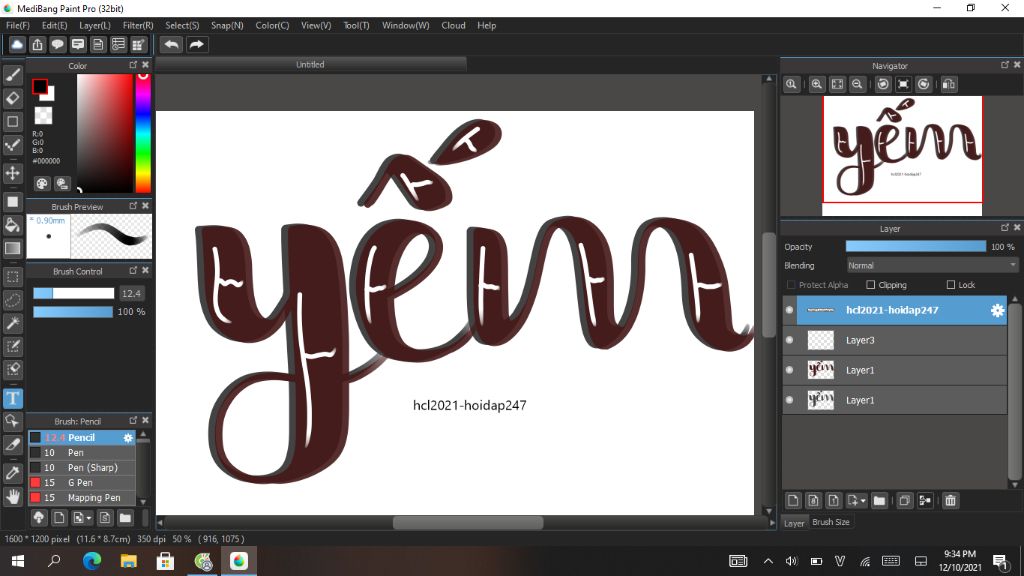Click the share/export icon in top toolbar
Viewport: 1024px width, 576px height.
coord(37,44)
